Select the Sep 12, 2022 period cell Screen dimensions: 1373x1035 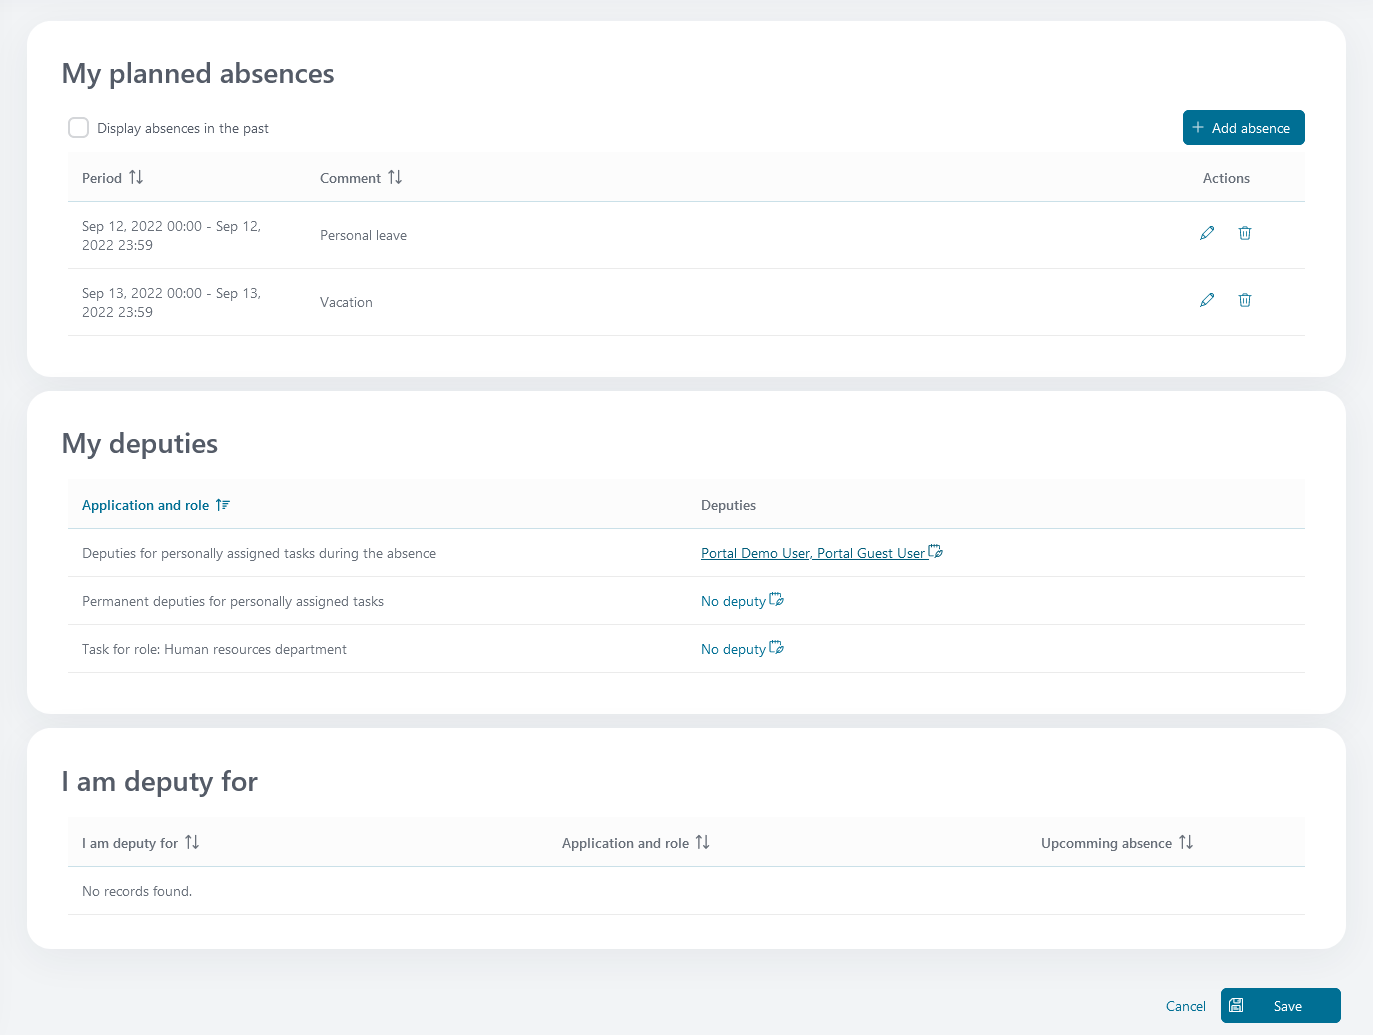[x=172, y=236]
